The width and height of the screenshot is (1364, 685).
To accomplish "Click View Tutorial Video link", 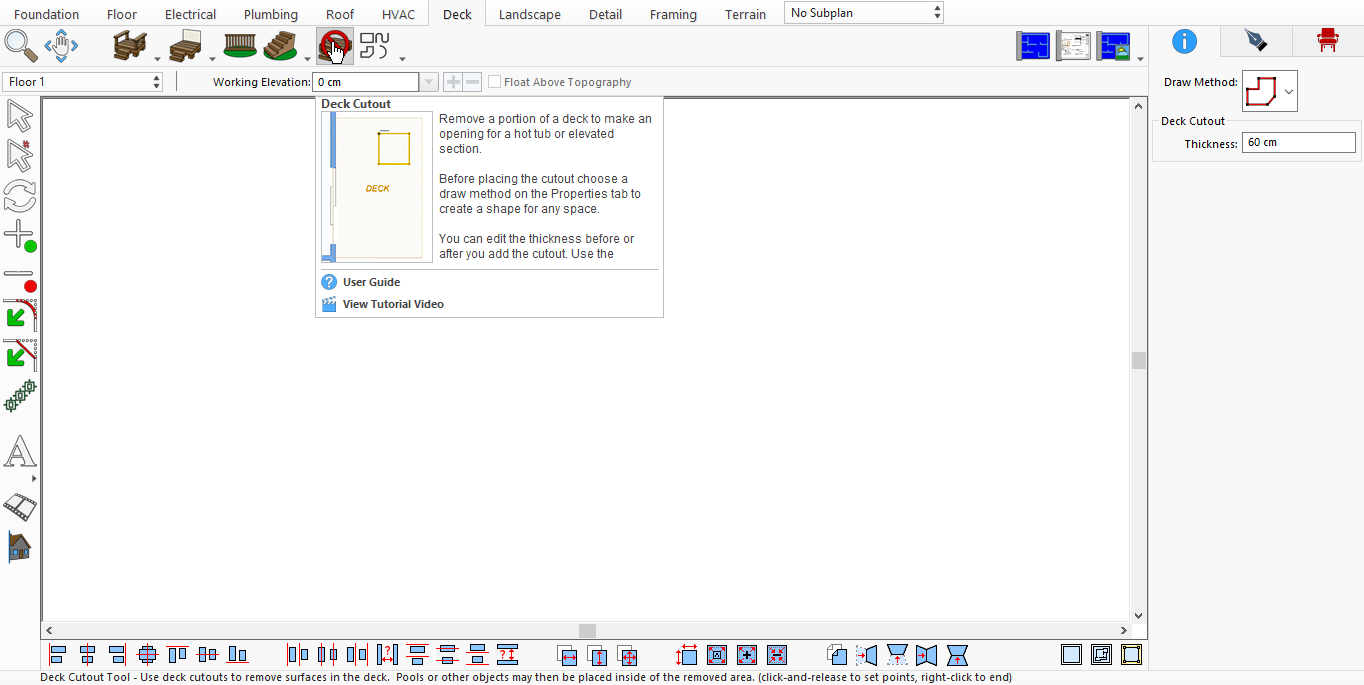I will [393, 304].
